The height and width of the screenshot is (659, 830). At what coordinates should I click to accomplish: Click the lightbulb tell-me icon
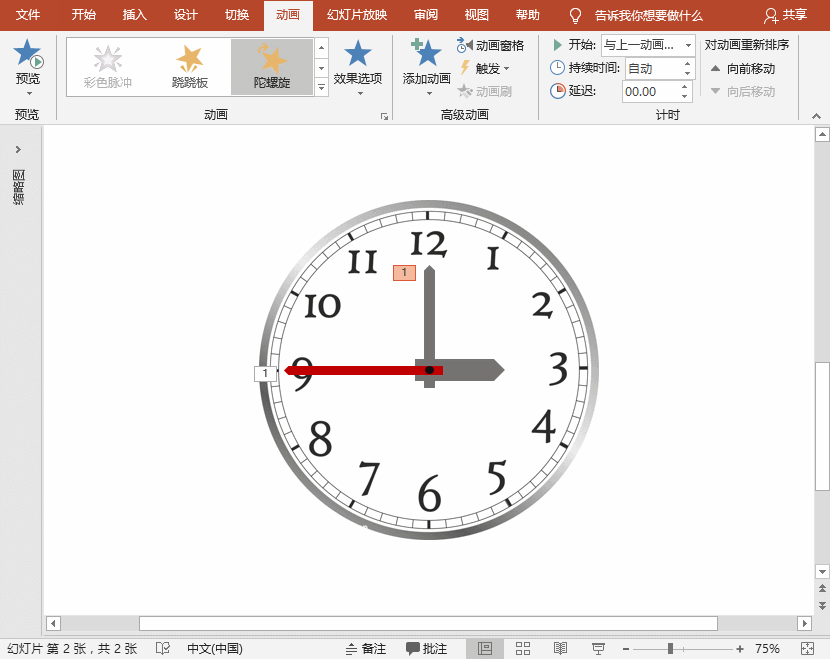(575, 15)
